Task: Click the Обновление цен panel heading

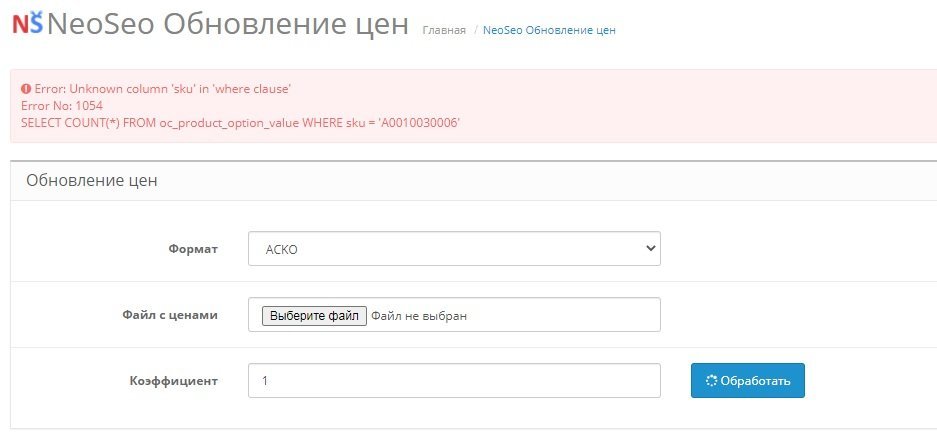Action: point(91,180)
